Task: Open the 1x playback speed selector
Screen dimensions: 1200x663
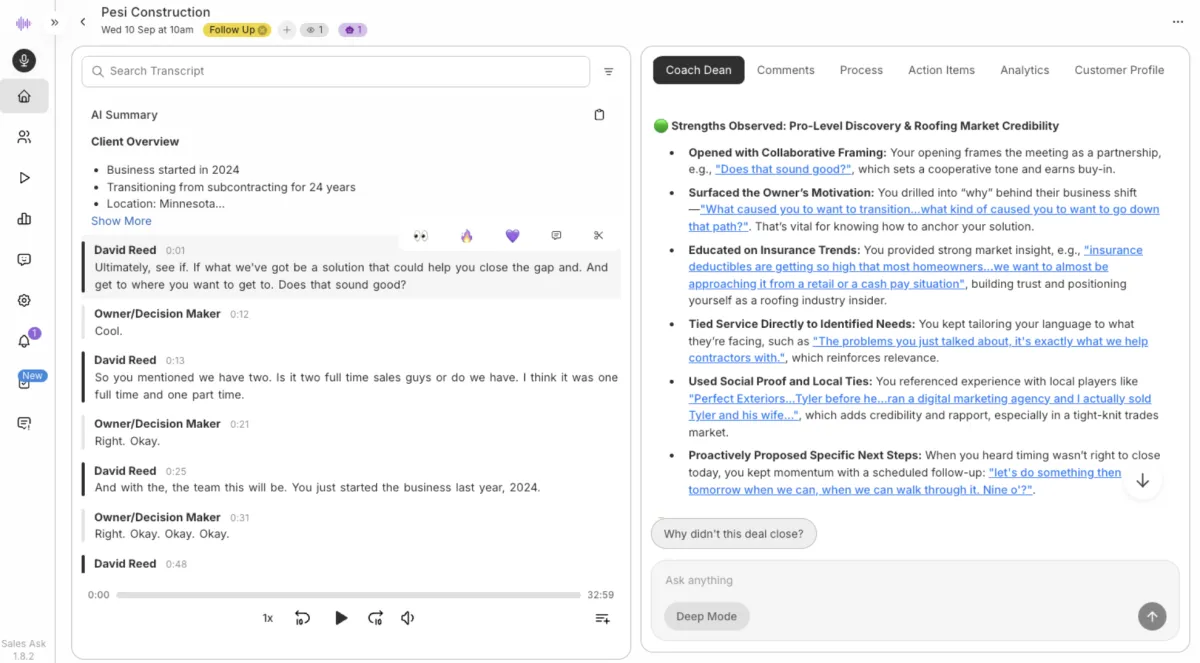Action: [x=268, y=618]
